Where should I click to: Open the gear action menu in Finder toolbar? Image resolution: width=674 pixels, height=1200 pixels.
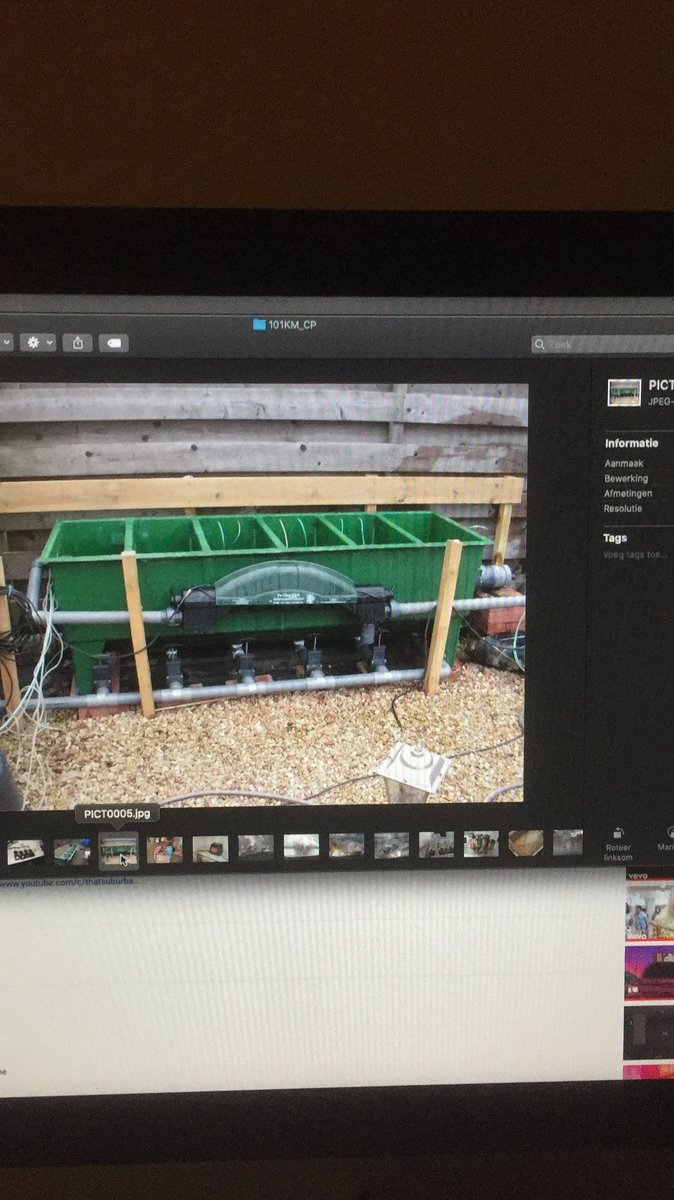[37, 343]
